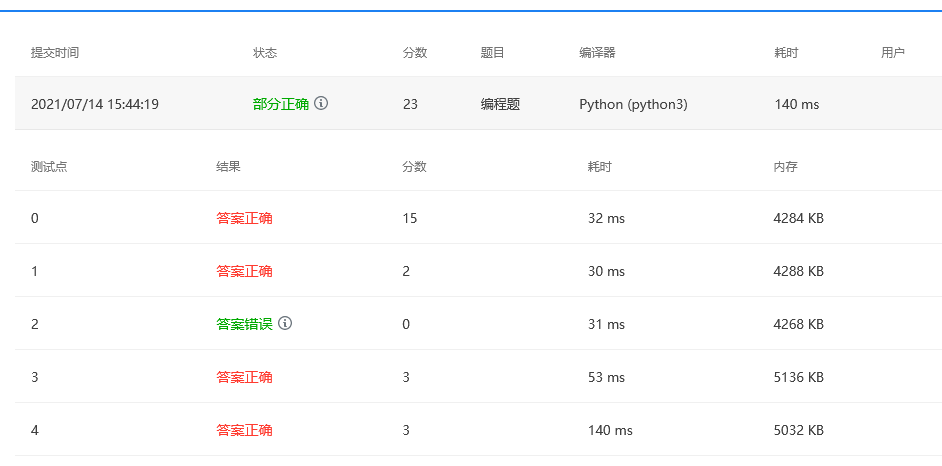
Task: Open info icon beside 答案错误 result
Action: pyautogui.click(x=285, y=324)
